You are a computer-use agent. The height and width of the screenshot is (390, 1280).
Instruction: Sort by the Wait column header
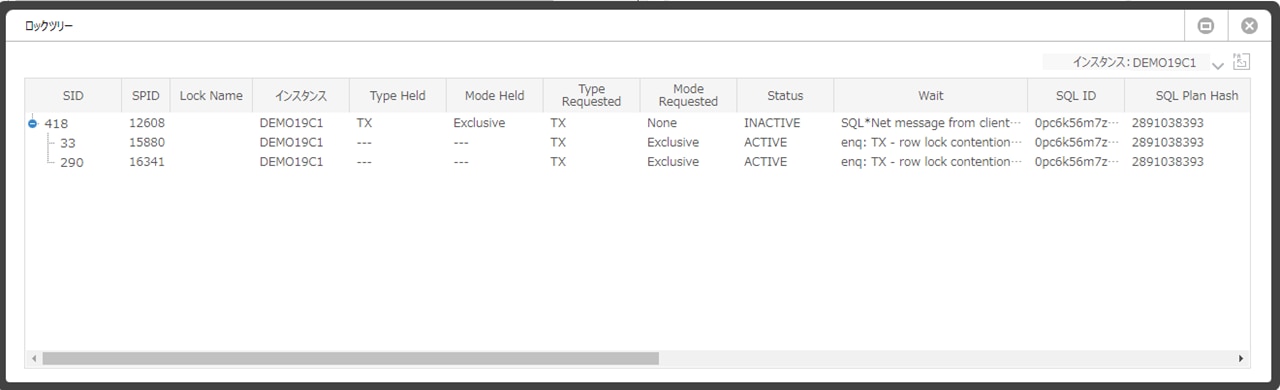(931, 96)
